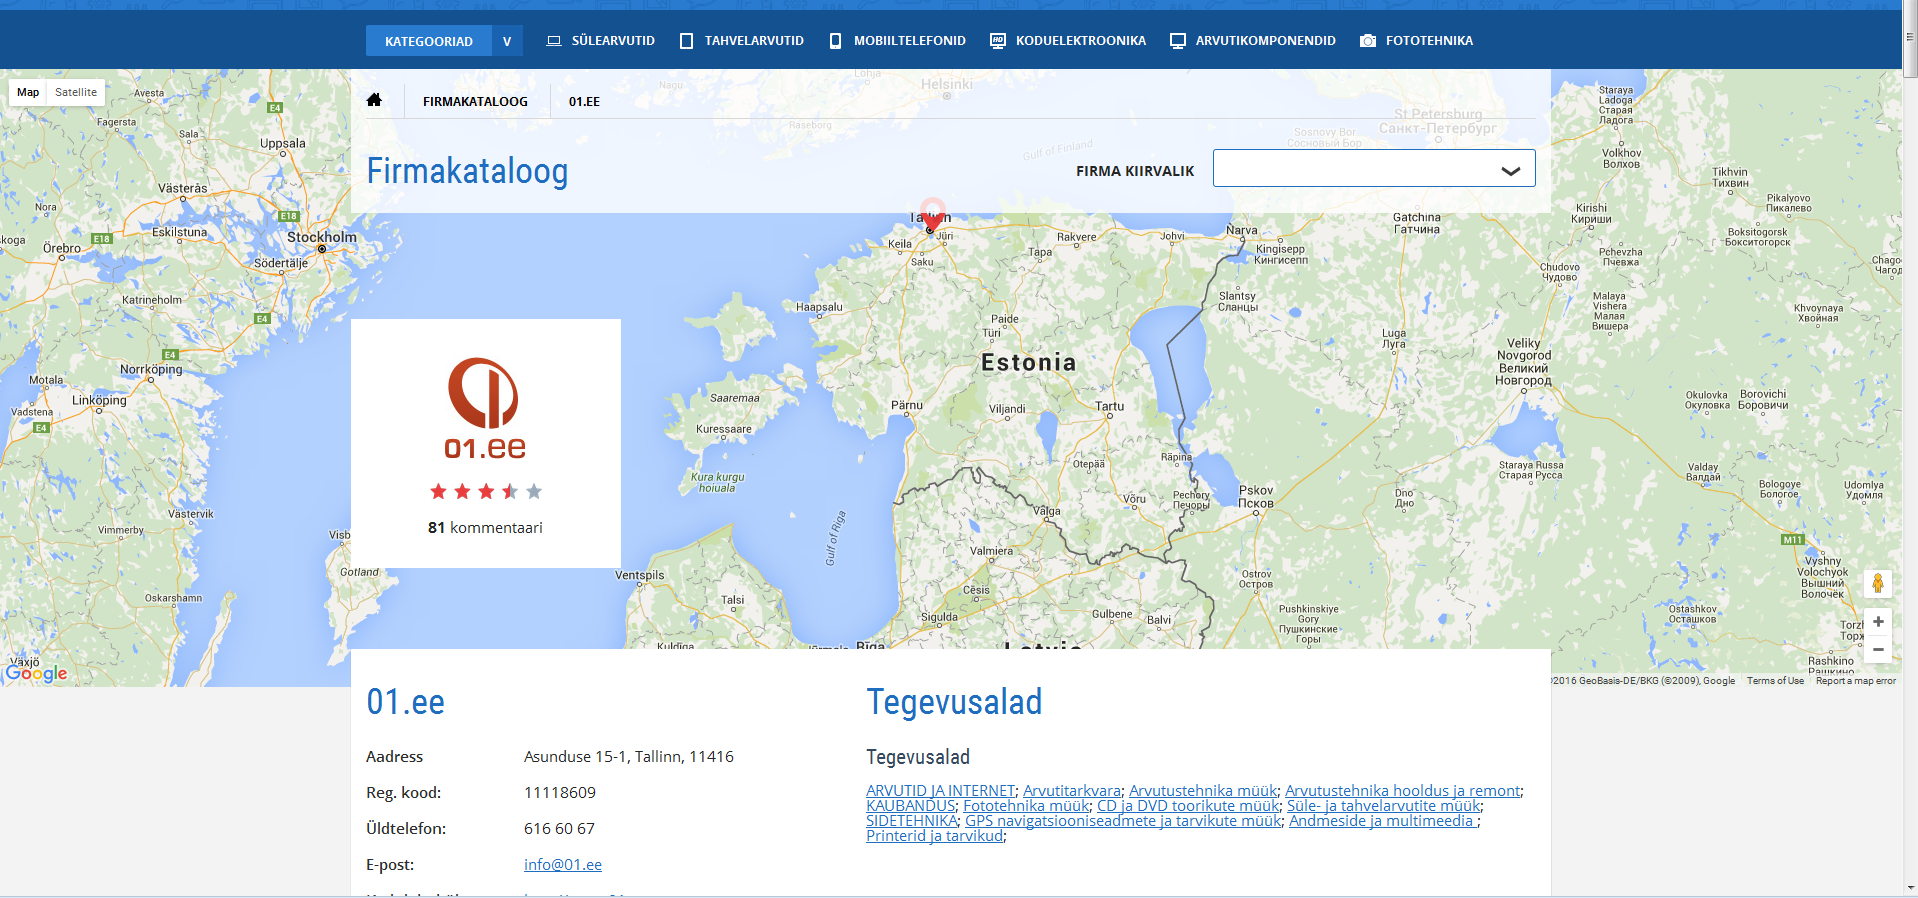Zoom out on the map
Viewport: 1918px width, 898px height.
tap(1877, 650)
